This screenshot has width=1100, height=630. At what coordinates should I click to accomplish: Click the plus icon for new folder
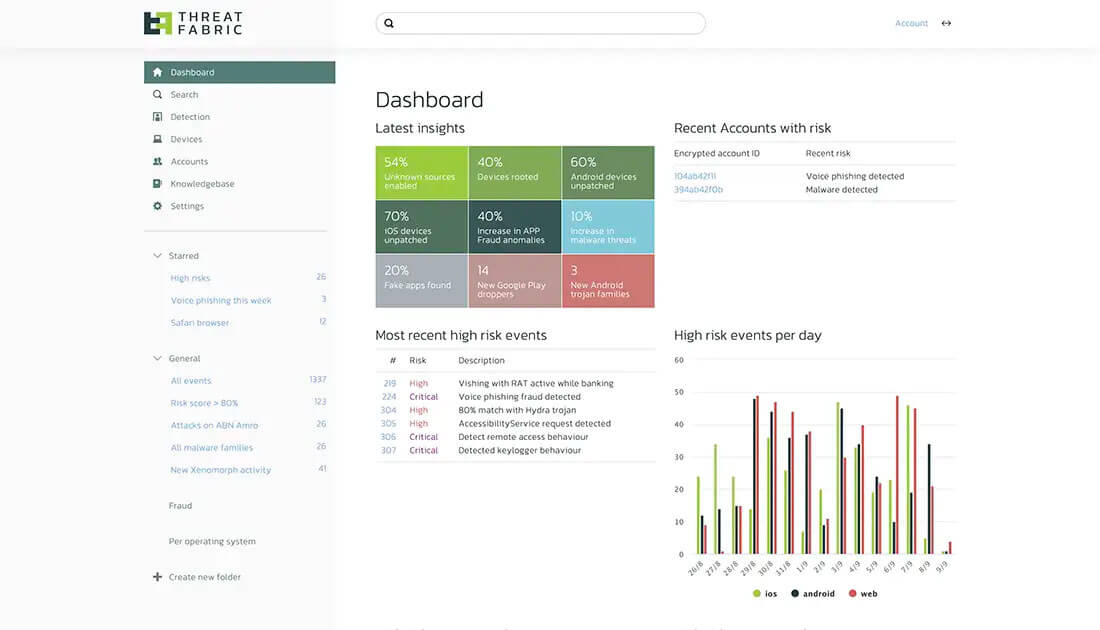pos(157,577)
